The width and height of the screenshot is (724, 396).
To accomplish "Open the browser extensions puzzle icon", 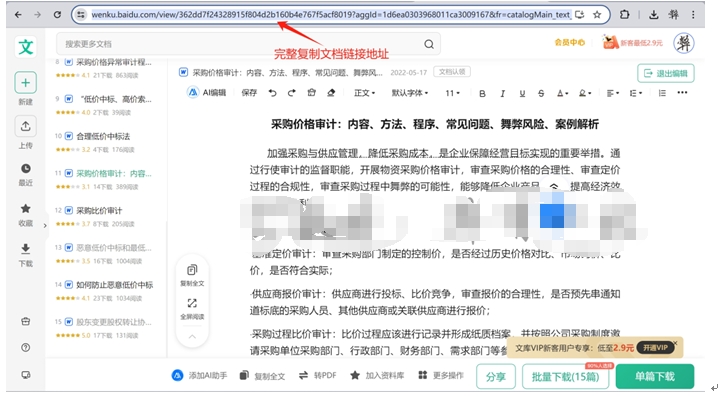I will pos(624,14).
